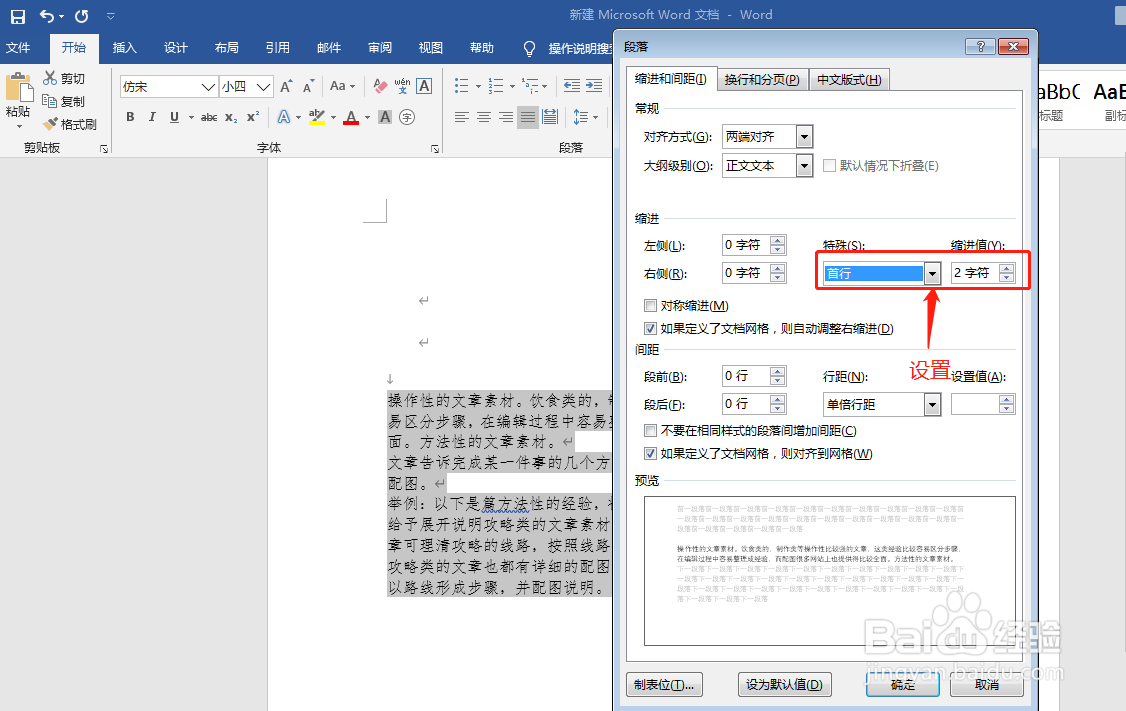
Task: Apply superscript formatting x²
Action: 253,117
